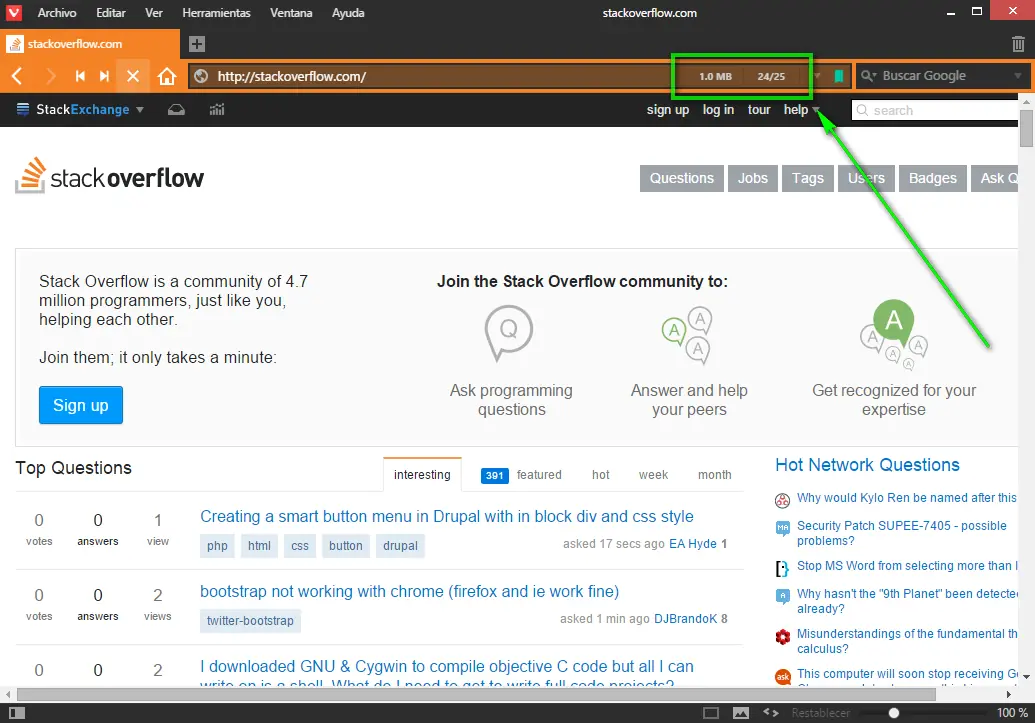Go to the Home page icon
Viewport: 1035px width, 723px height.
(x=167, y=76)
